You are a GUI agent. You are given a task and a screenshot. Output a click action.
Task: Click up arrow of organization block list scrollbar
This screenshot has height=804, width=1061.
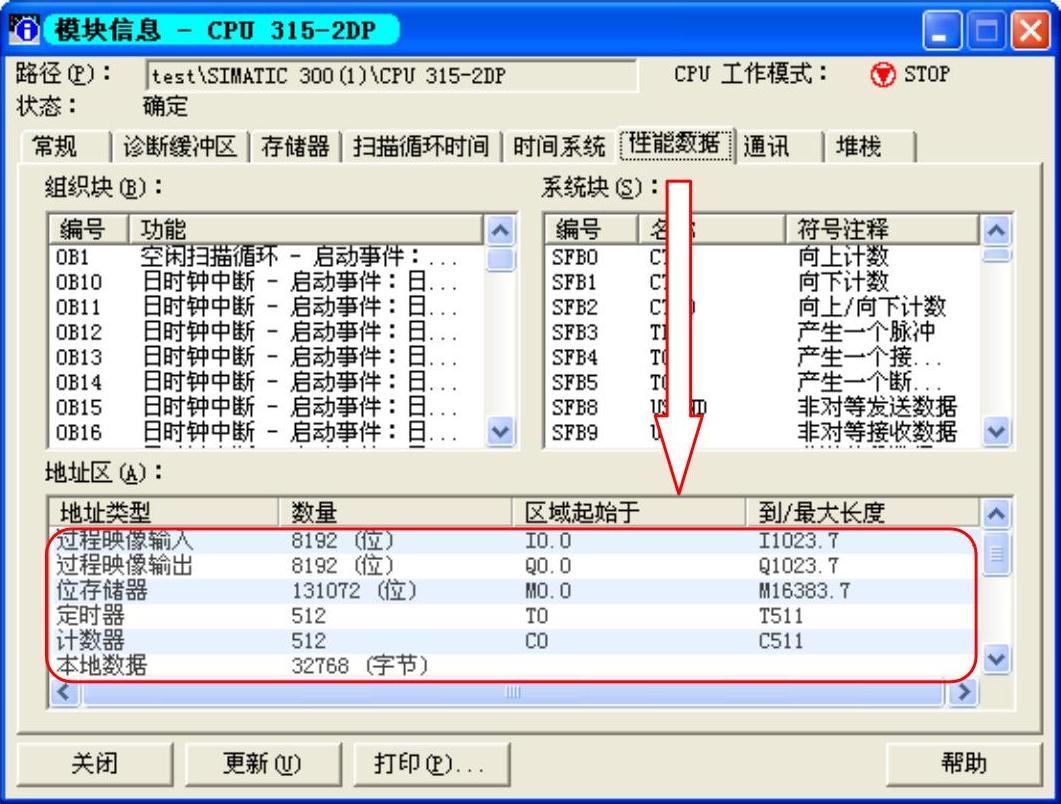[500, 231]
